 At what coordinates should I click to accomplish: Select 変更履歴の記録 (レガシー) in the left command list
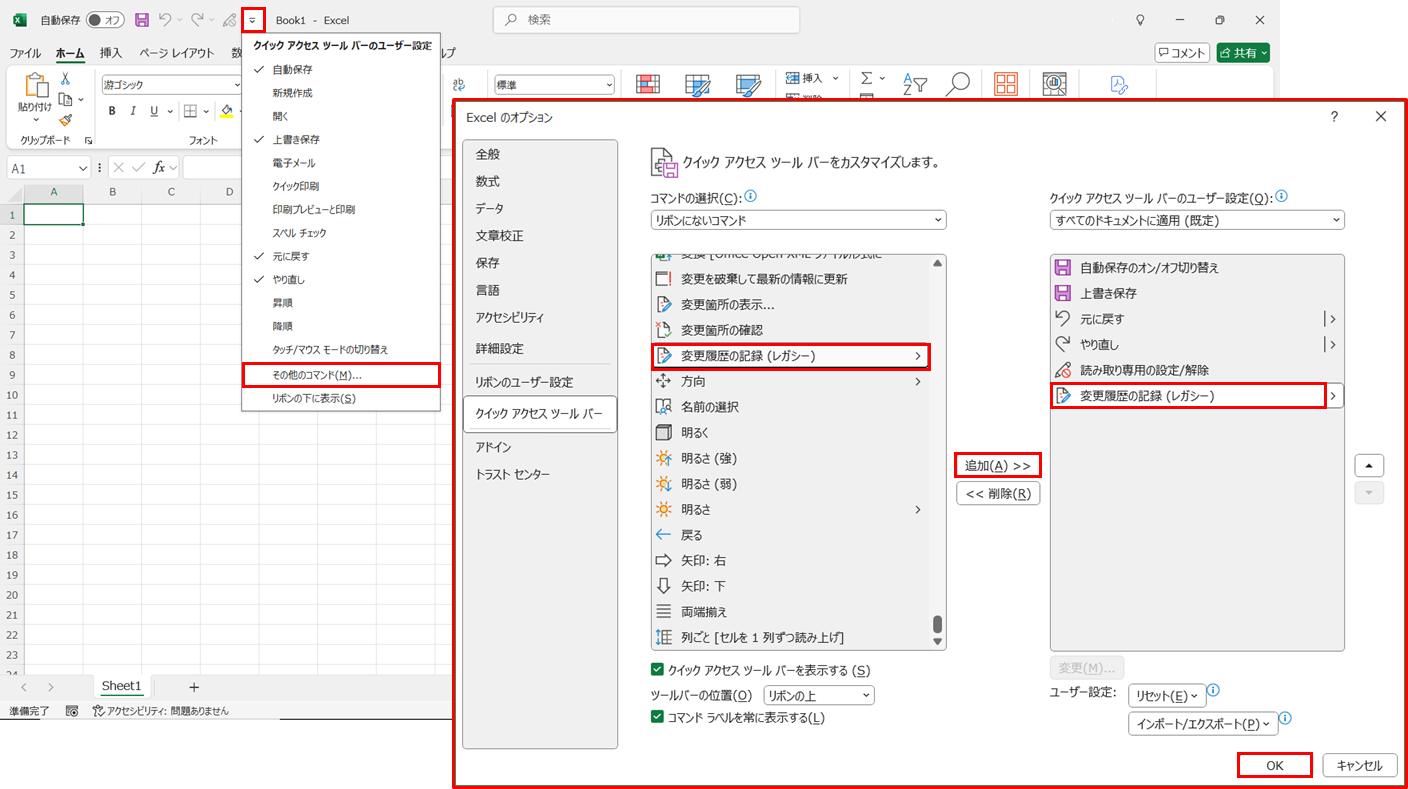(790, 356)
